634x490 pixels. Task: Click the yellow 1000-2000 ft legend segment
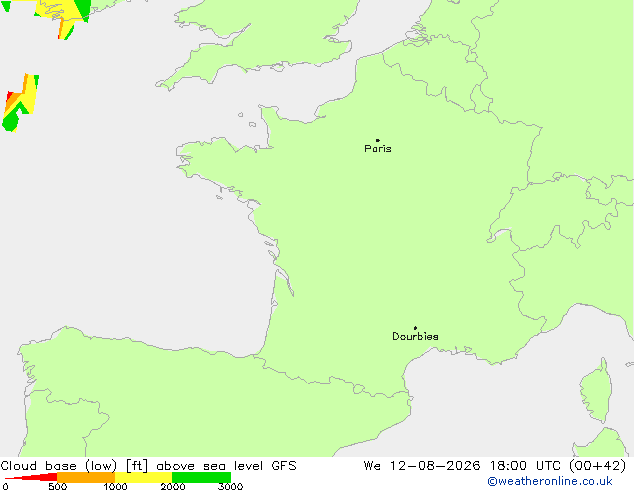click(x=144, y=477)
